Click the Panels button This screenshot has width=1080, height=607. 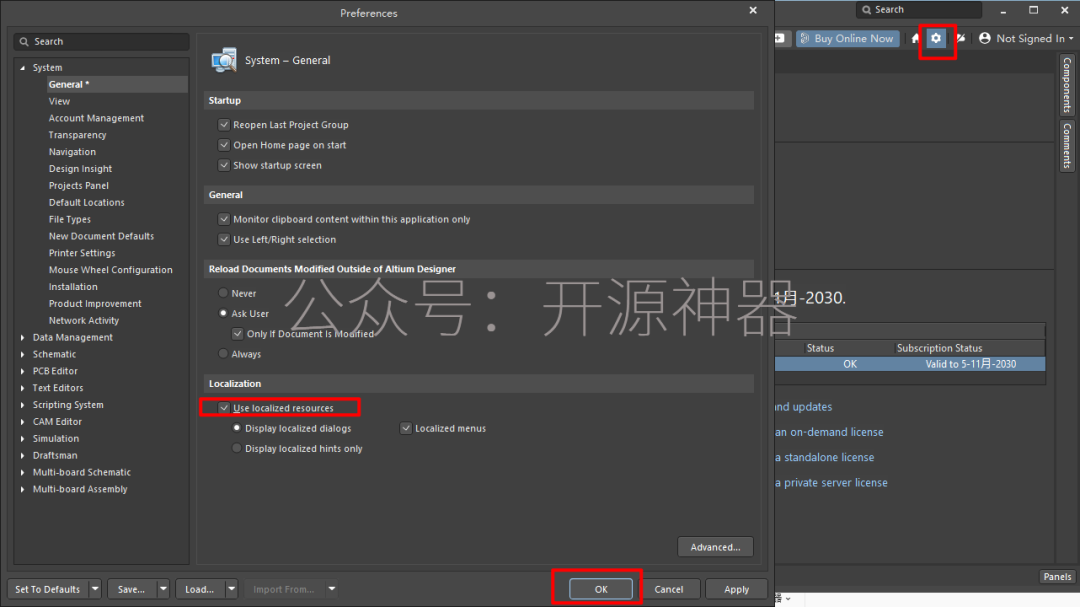pos(1057,577)
